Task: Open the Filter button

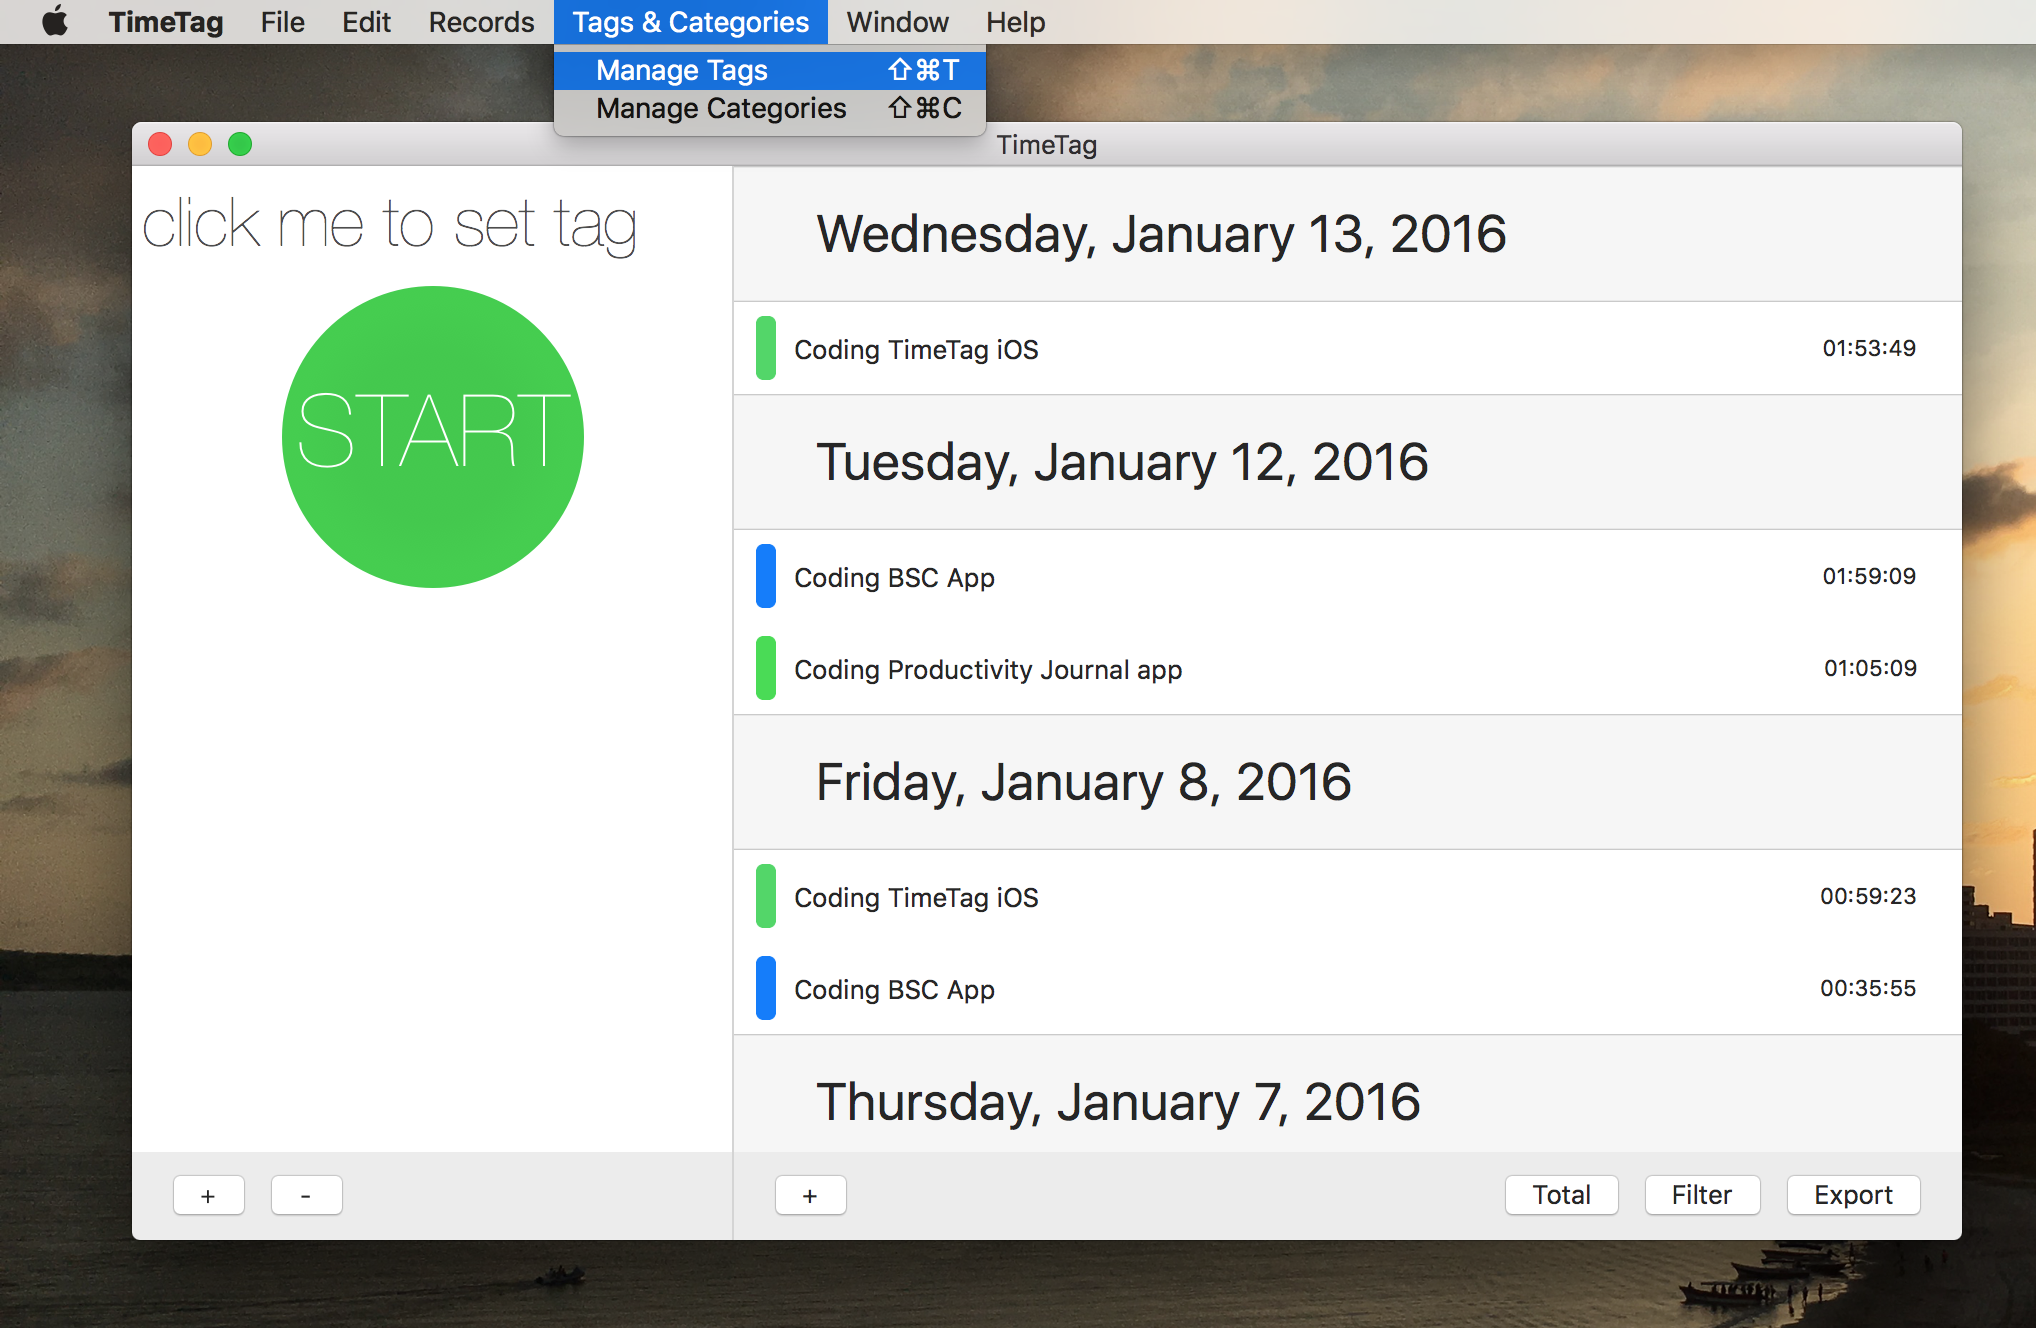Action: click(x=1702, y=1195)
